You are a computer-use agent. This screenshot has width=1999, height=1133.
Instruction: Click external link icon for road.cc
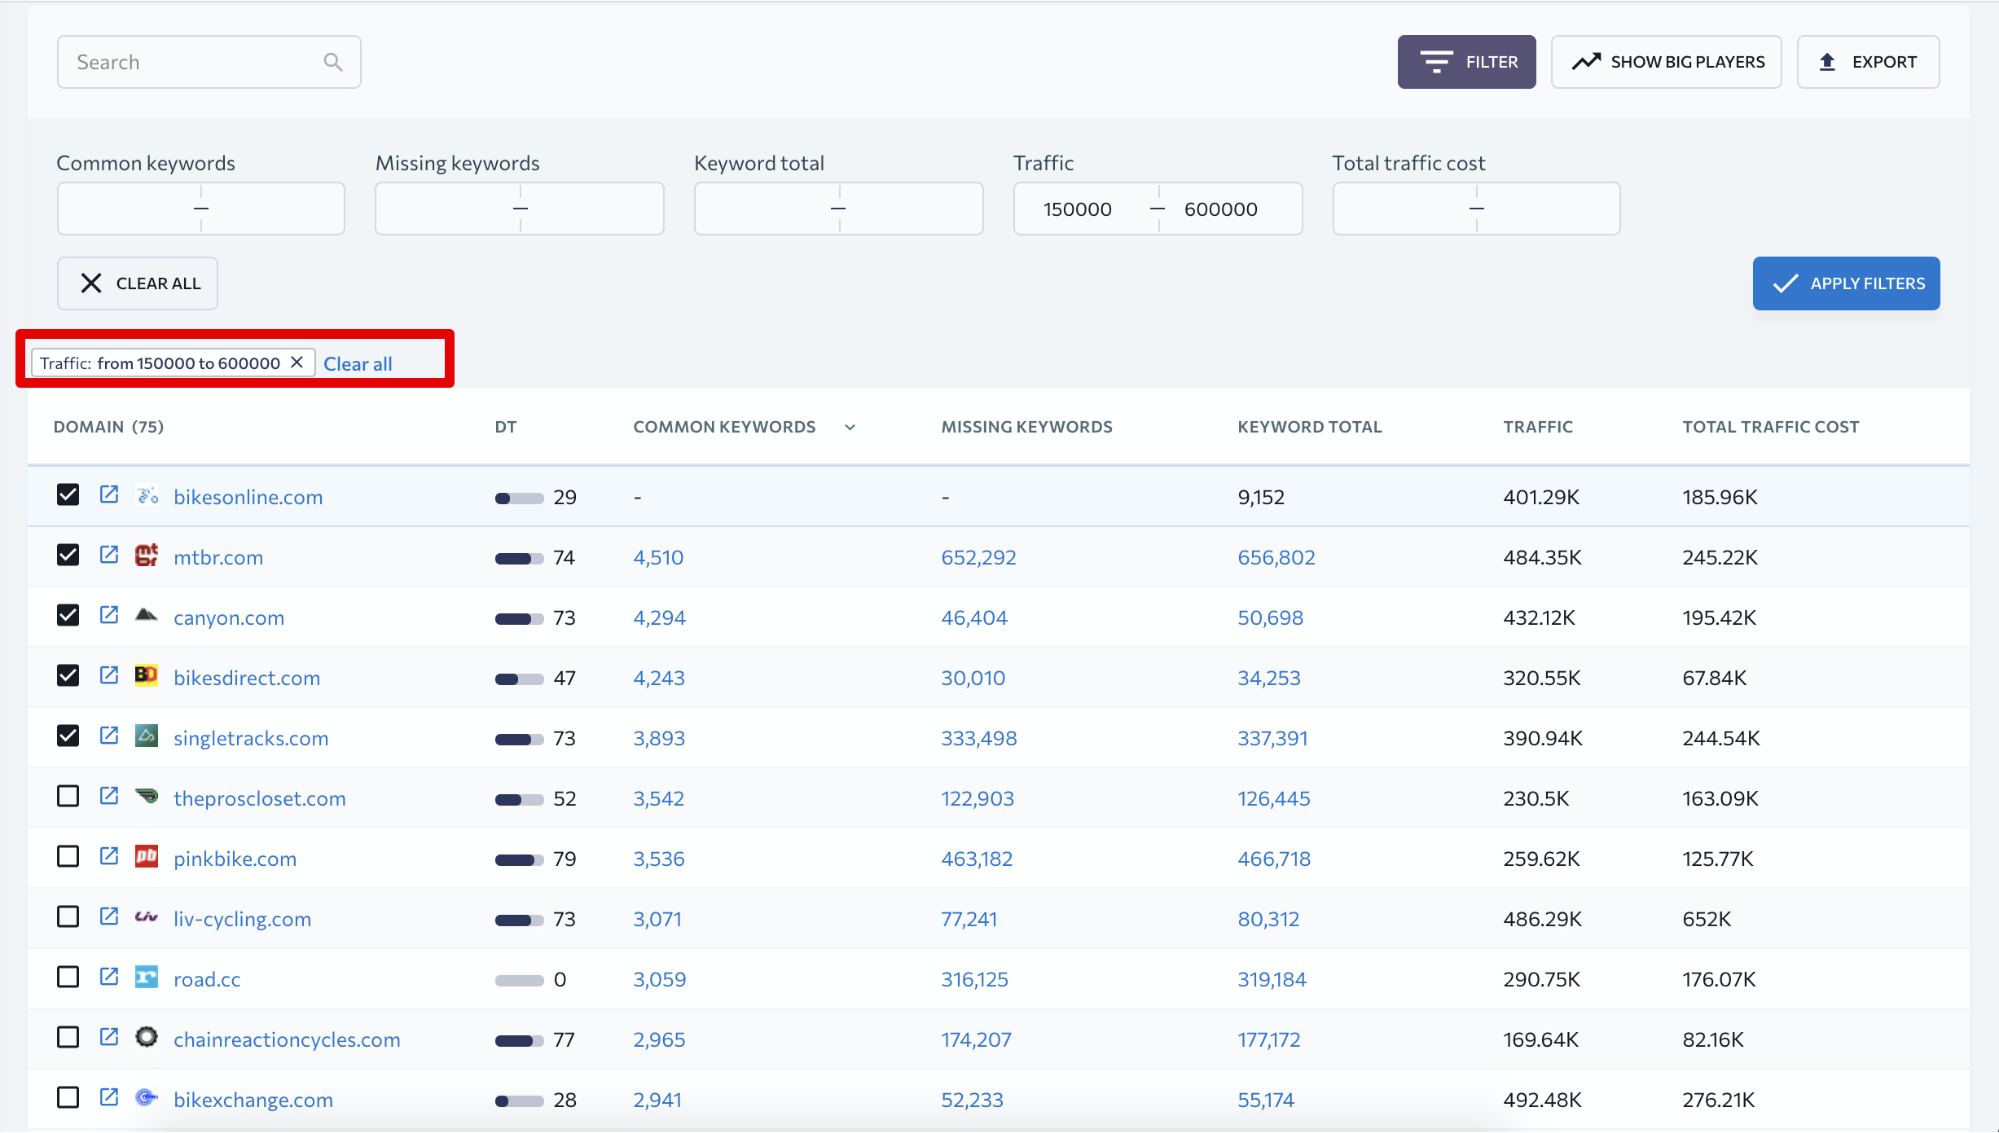click(x=109, y=977)
